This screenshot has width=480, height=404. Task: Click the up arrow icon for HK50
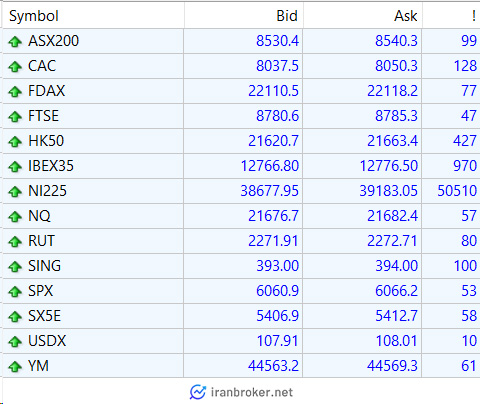click(x=15, y=142)
